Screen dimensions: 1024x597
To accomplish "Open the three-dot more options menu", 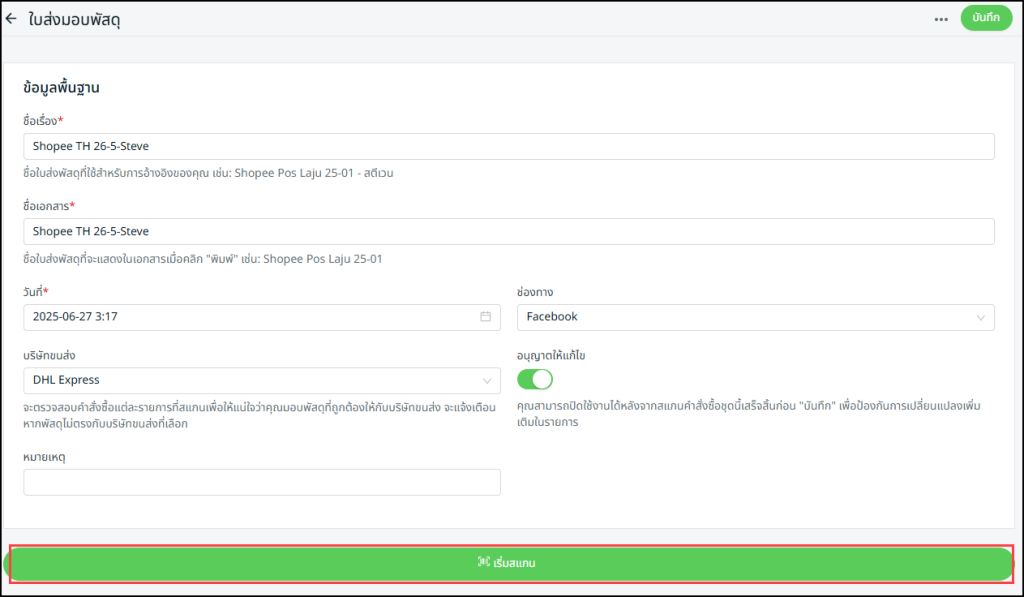I will tap(941, 19).
